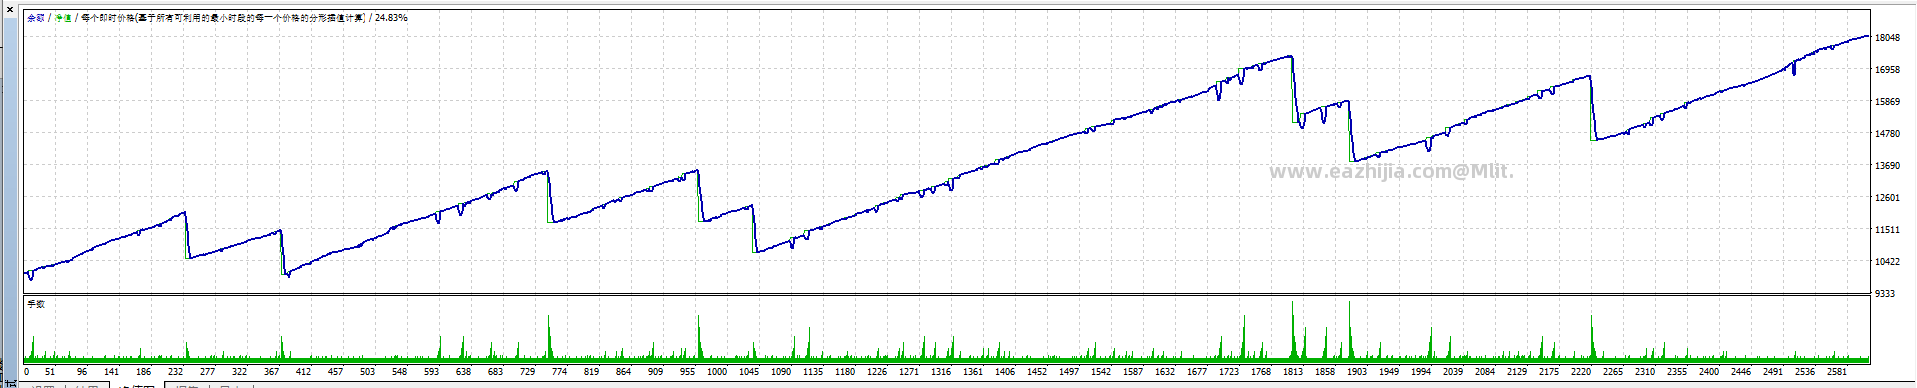
Task: Click trade number 1542 on horizontal axis
Action: pos(1101,372)
